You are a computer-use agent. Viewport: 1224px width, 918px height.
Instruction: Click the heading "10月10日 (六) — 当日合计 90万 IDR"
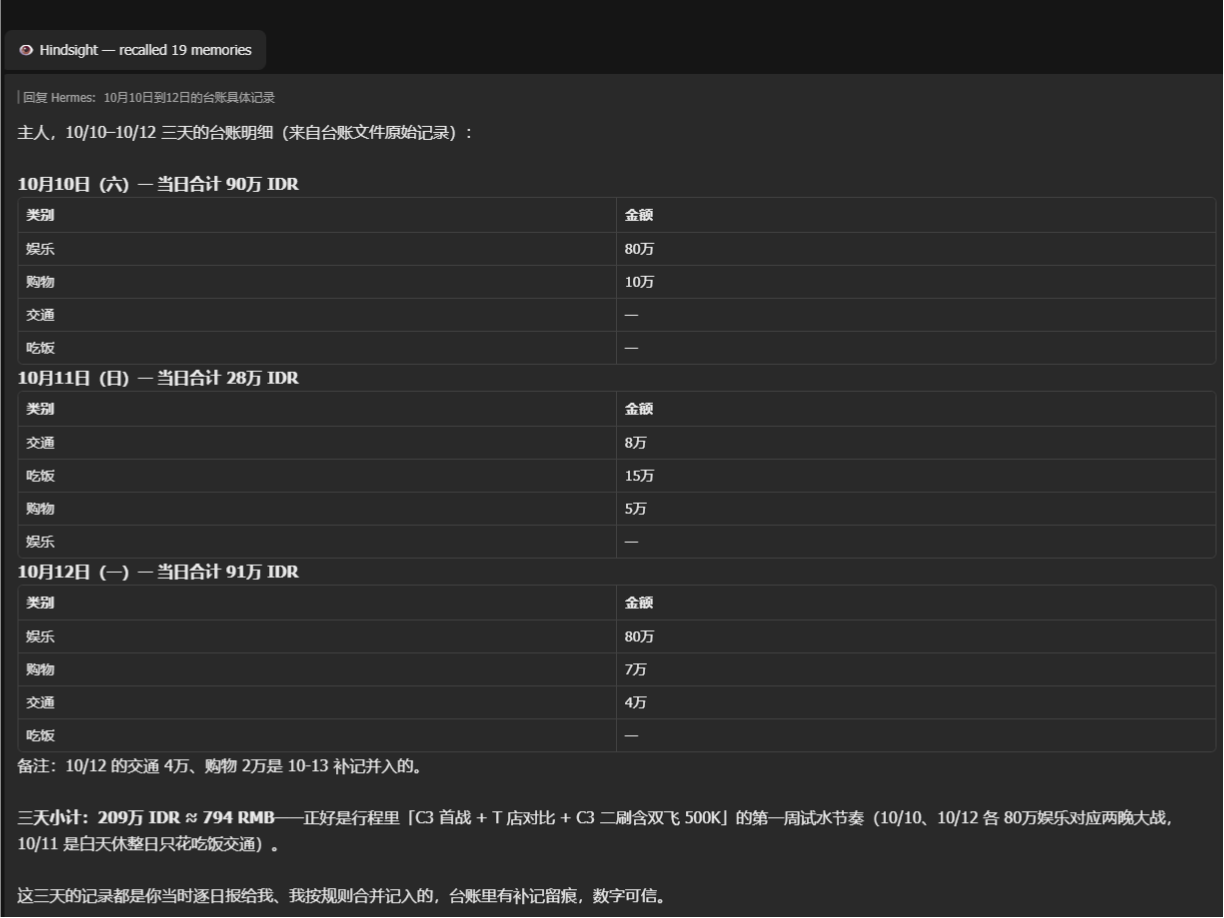point(158,186)
